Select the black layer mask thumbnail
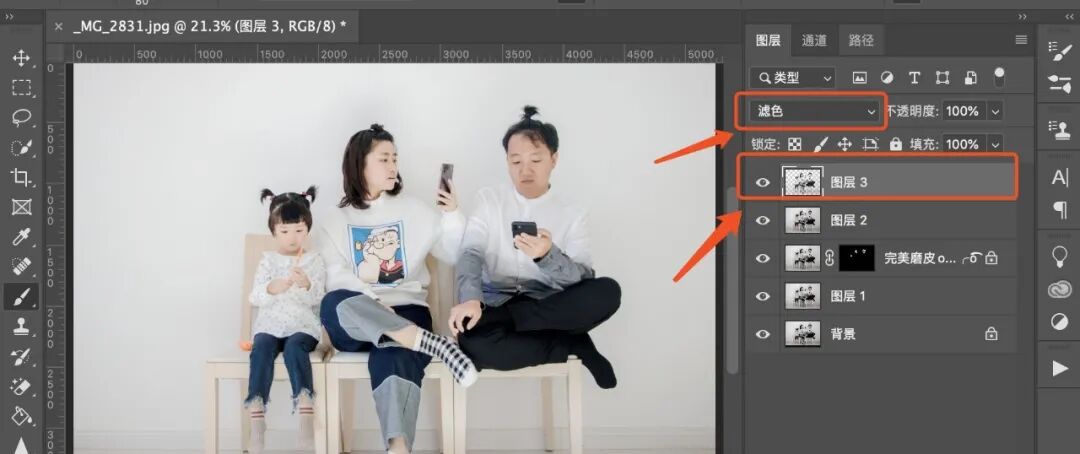This screenshot has width=1080, height=454. pos(856,258)
